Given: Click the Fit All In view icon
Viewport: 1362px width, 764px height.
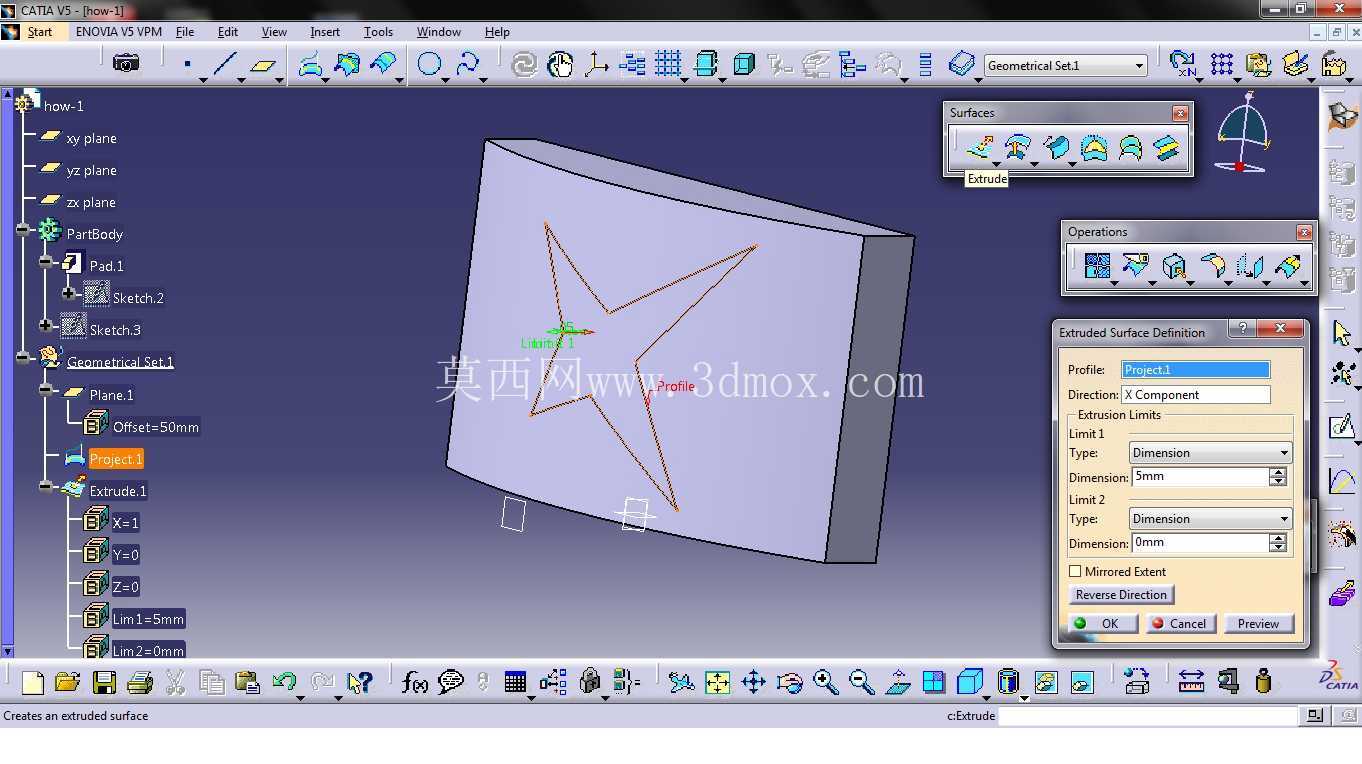Looking at the screenshot, I should point(717,682).
